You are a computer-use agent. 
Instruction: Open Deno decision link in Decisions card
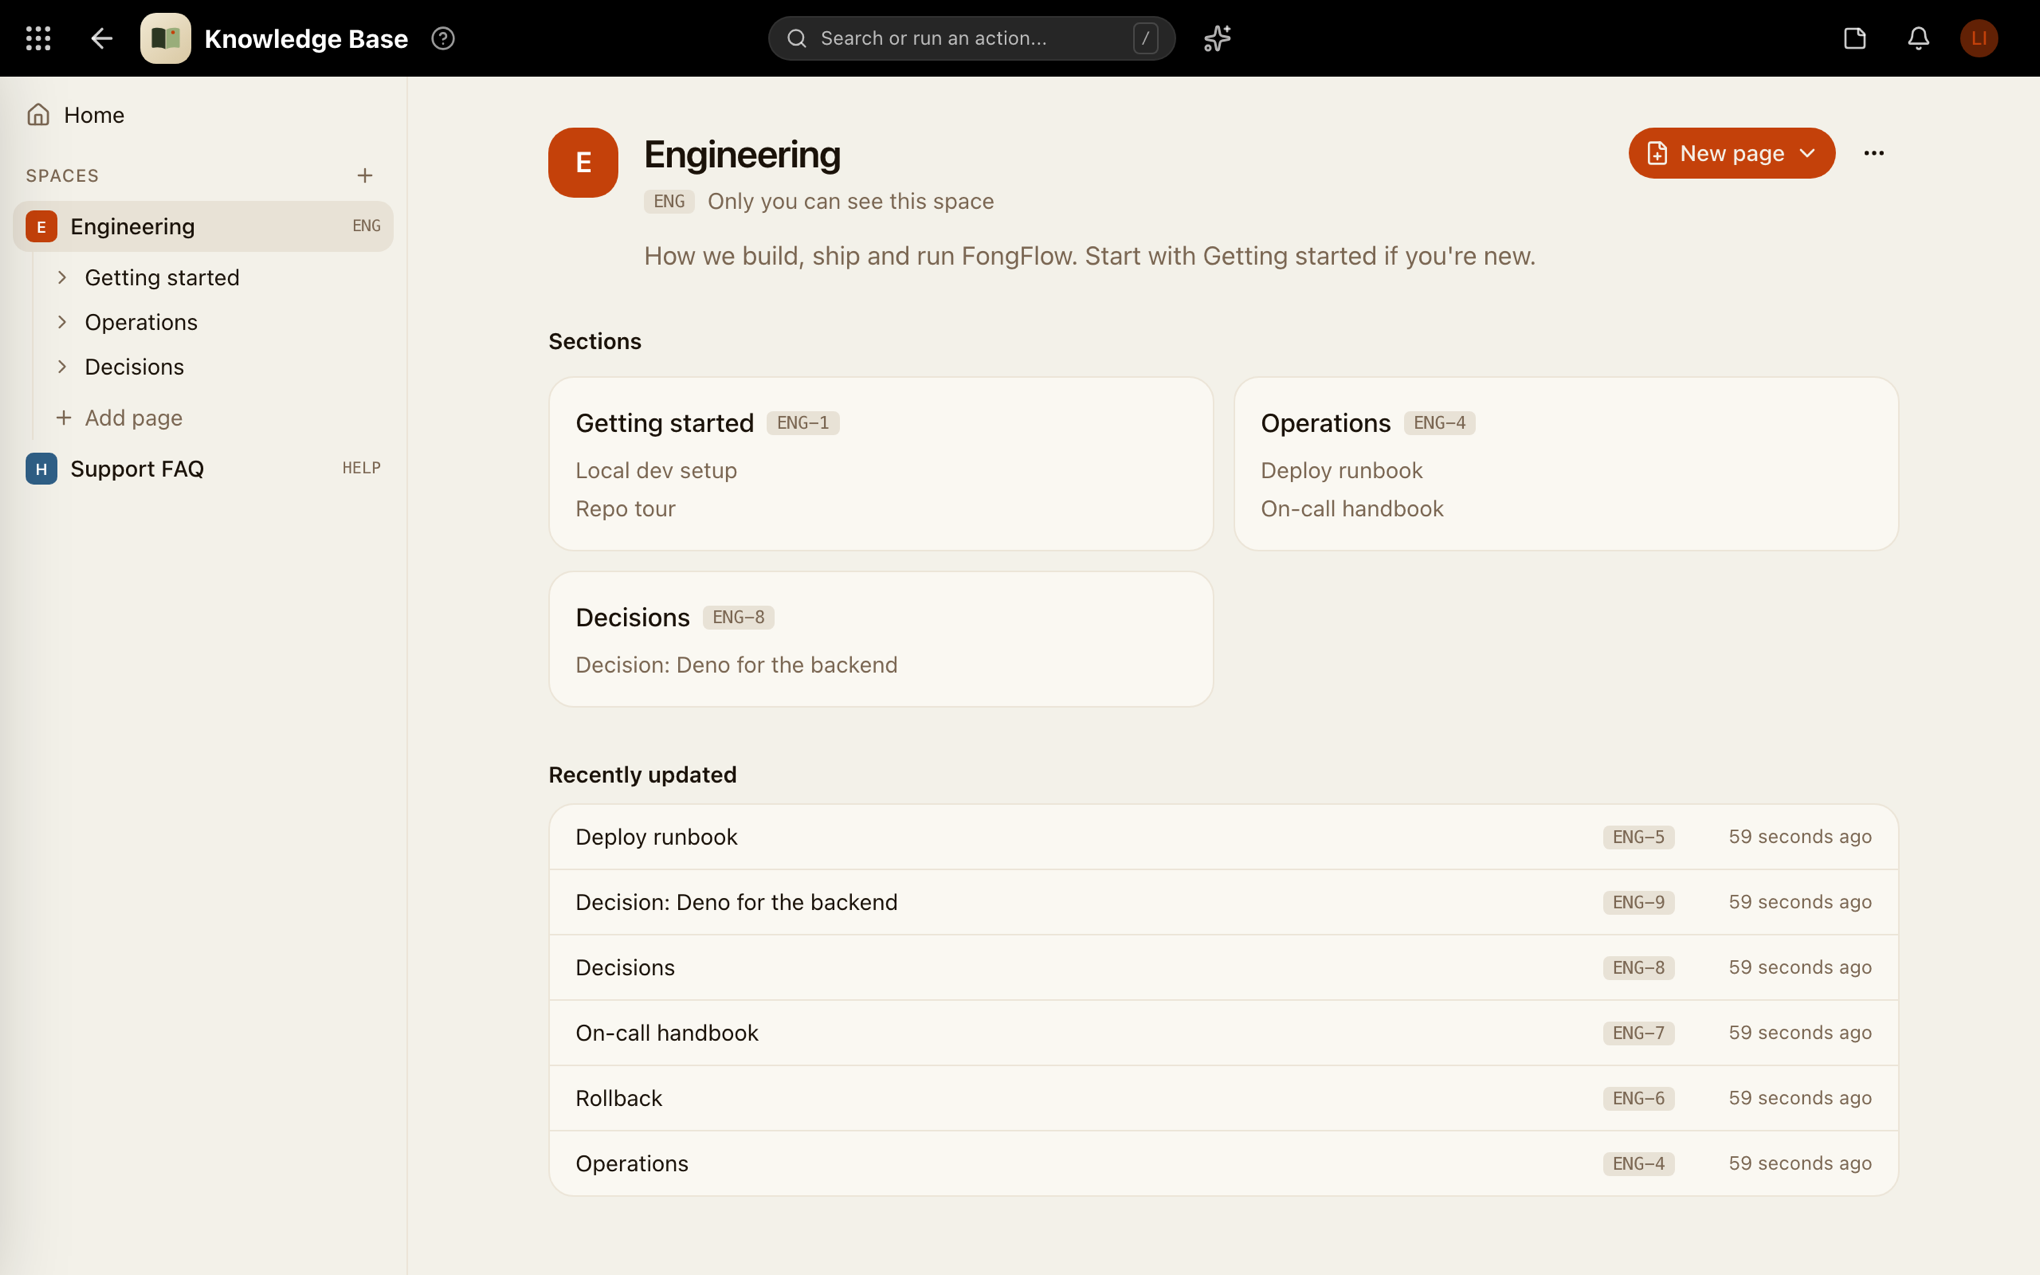point(736,665)
